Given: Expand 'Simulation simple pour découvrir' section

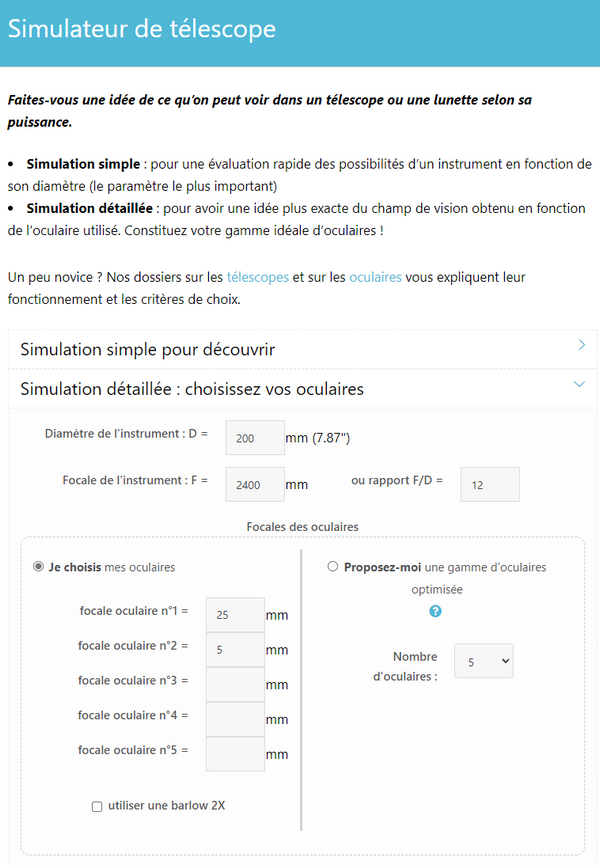Looking at the screenshot, I should click(x=148, y=350).
